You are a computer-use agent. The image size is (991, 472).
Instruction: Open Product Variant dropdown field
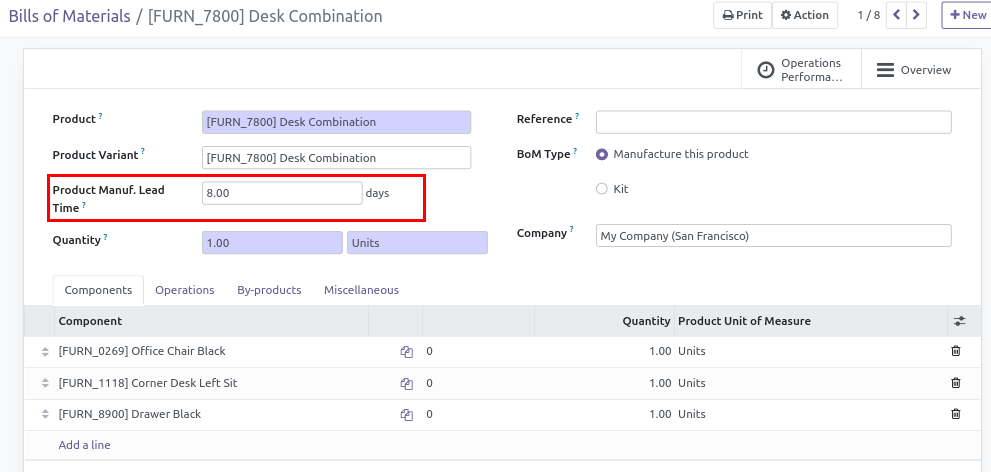pos(336,158)
